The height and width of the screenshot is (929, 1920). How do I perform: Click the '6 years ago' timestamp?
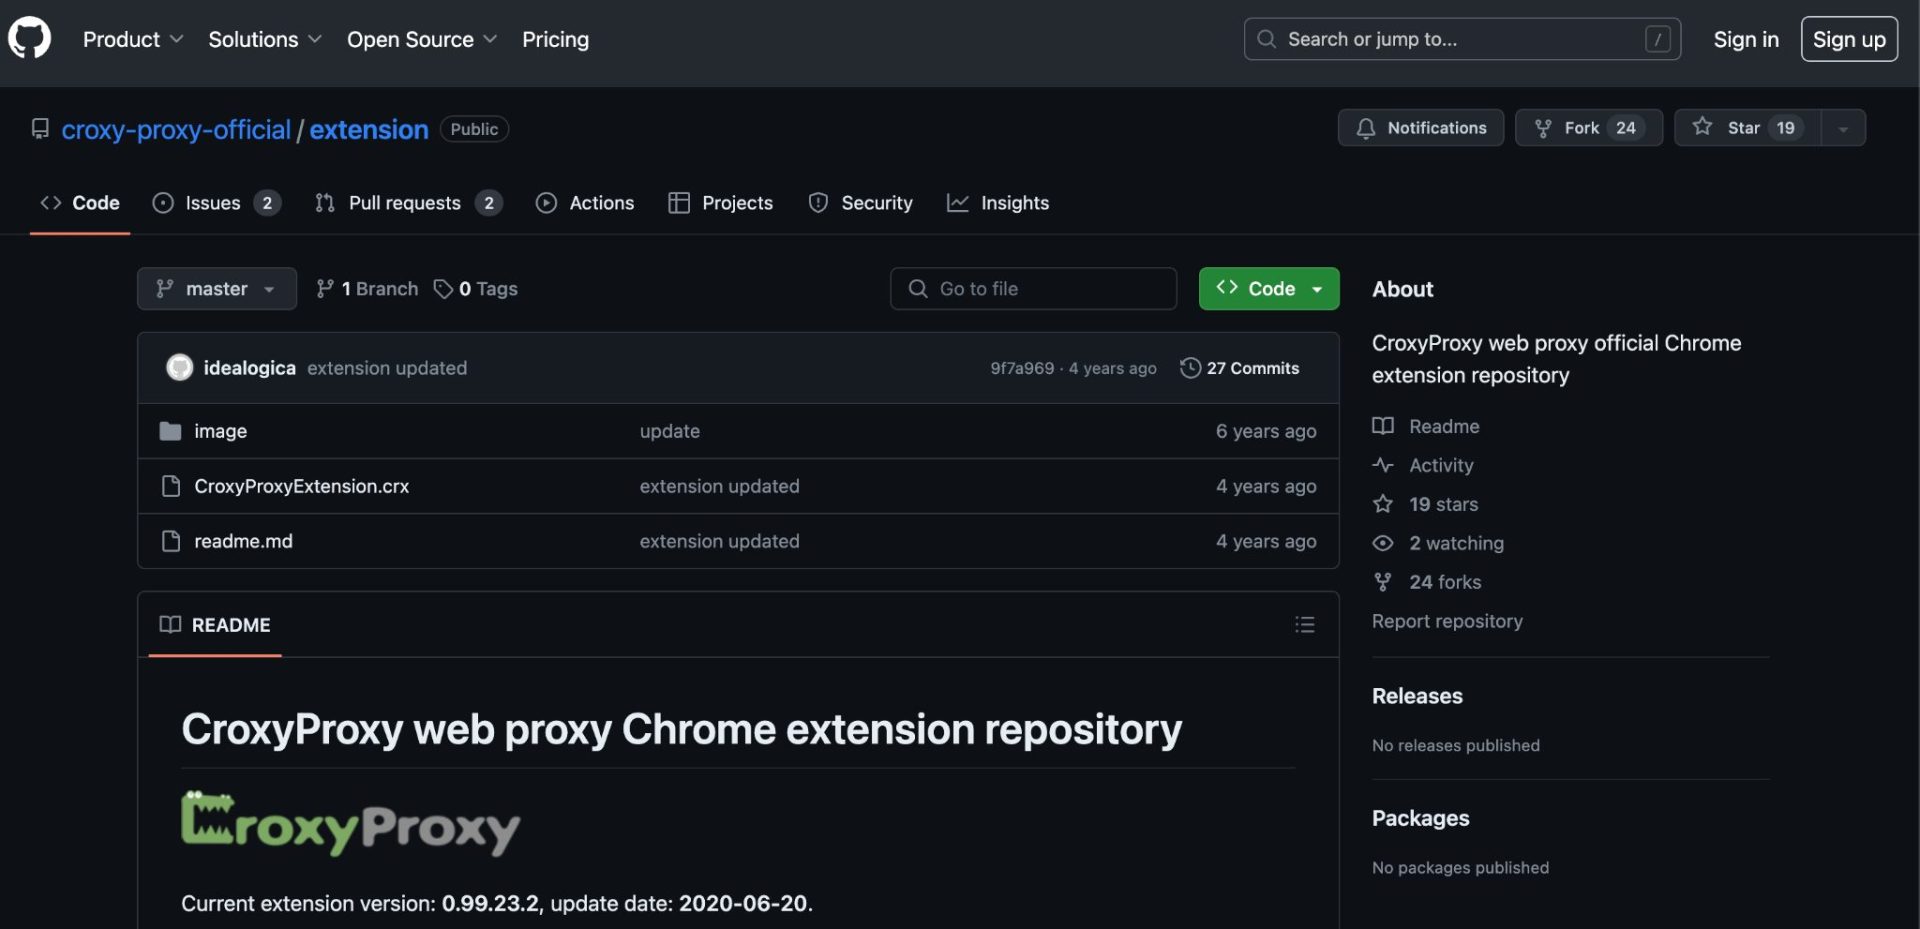(x=1266, y=431)
